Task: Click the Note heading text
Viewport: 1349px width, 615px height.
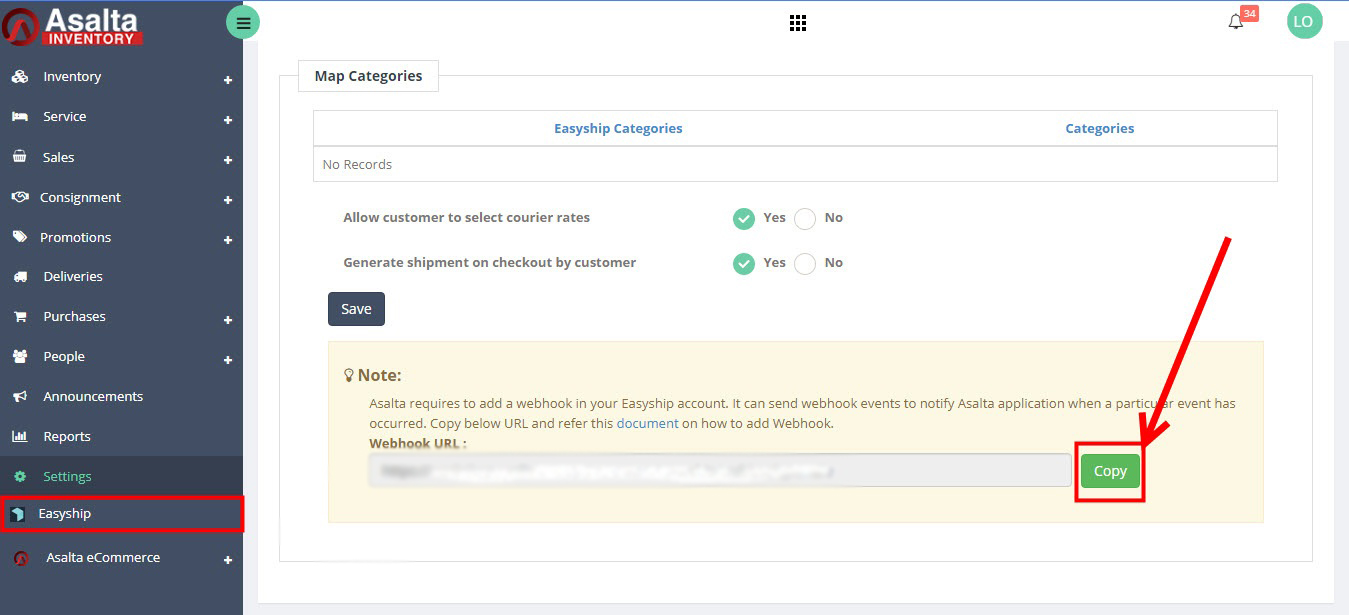Action: coord(379,375)
